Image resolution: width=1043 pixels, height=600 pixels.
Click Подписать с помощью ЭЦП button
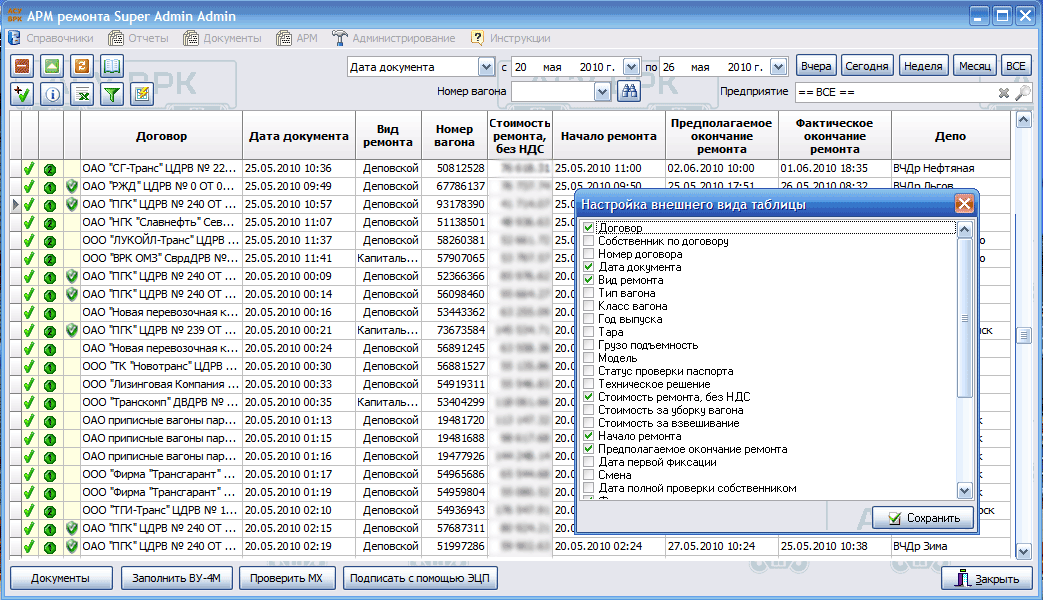pos(420,578)
